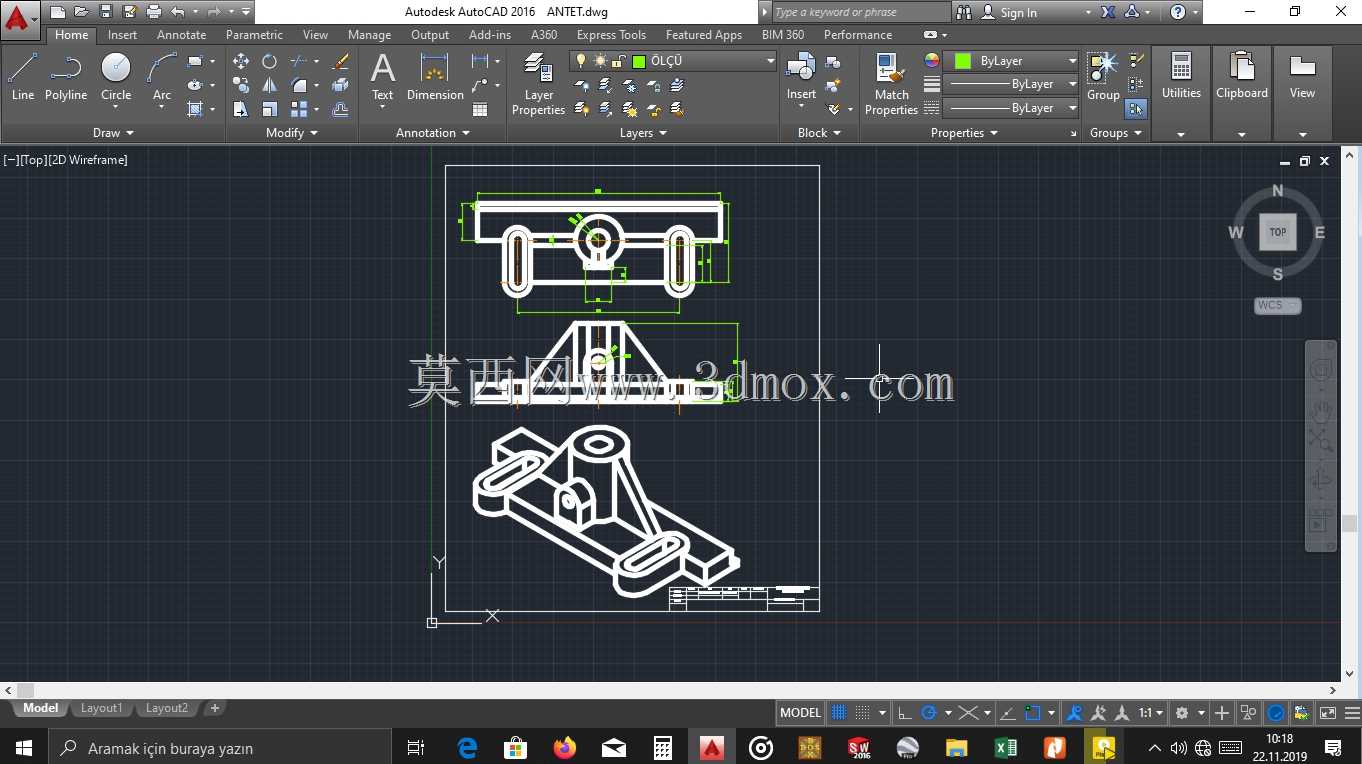The image size is (1362, 764).
Task: Select the Polyline tool
Action: click(66, 78)
